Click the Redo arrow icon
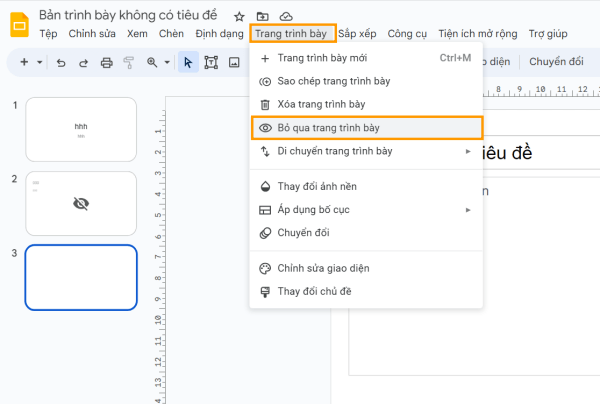 tap(83, 62)
